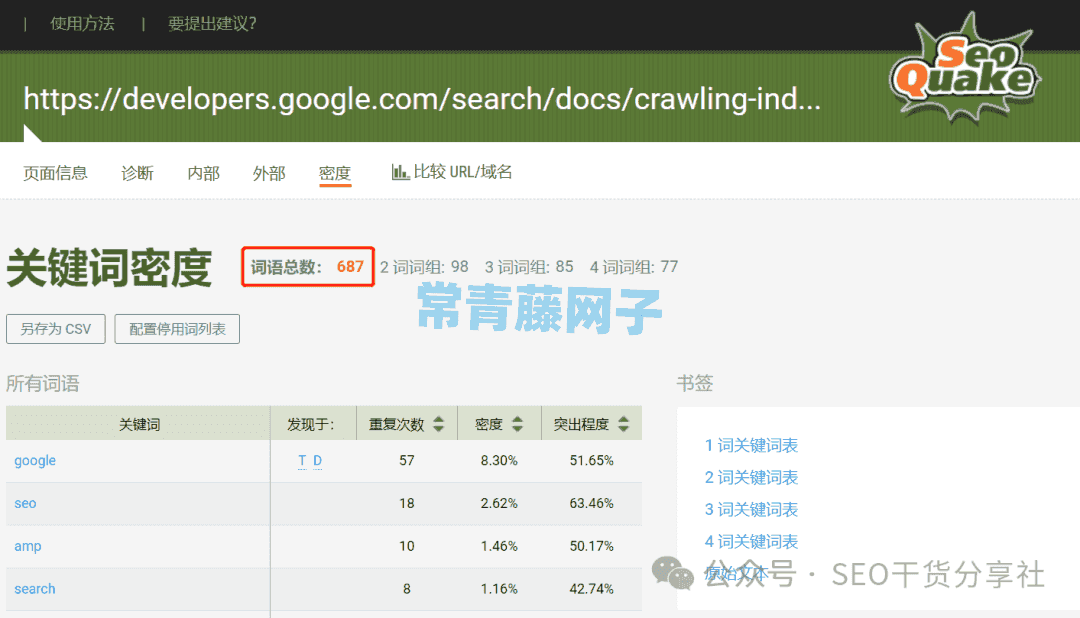1080x618 pixels.
Task: Switch to the 诊断 tab
Action: coord(137,173)
